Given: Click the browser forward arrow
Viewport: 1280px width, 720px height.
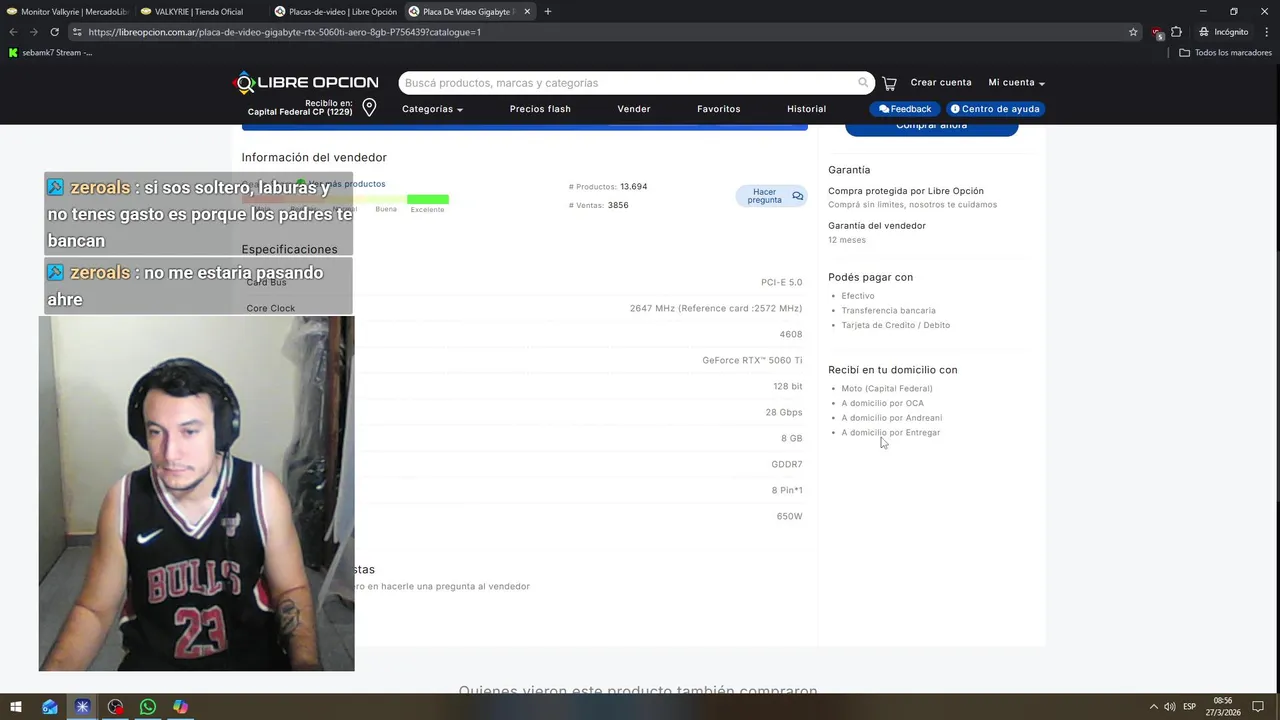Looking at the screenshot, I should tap(33, 32).
